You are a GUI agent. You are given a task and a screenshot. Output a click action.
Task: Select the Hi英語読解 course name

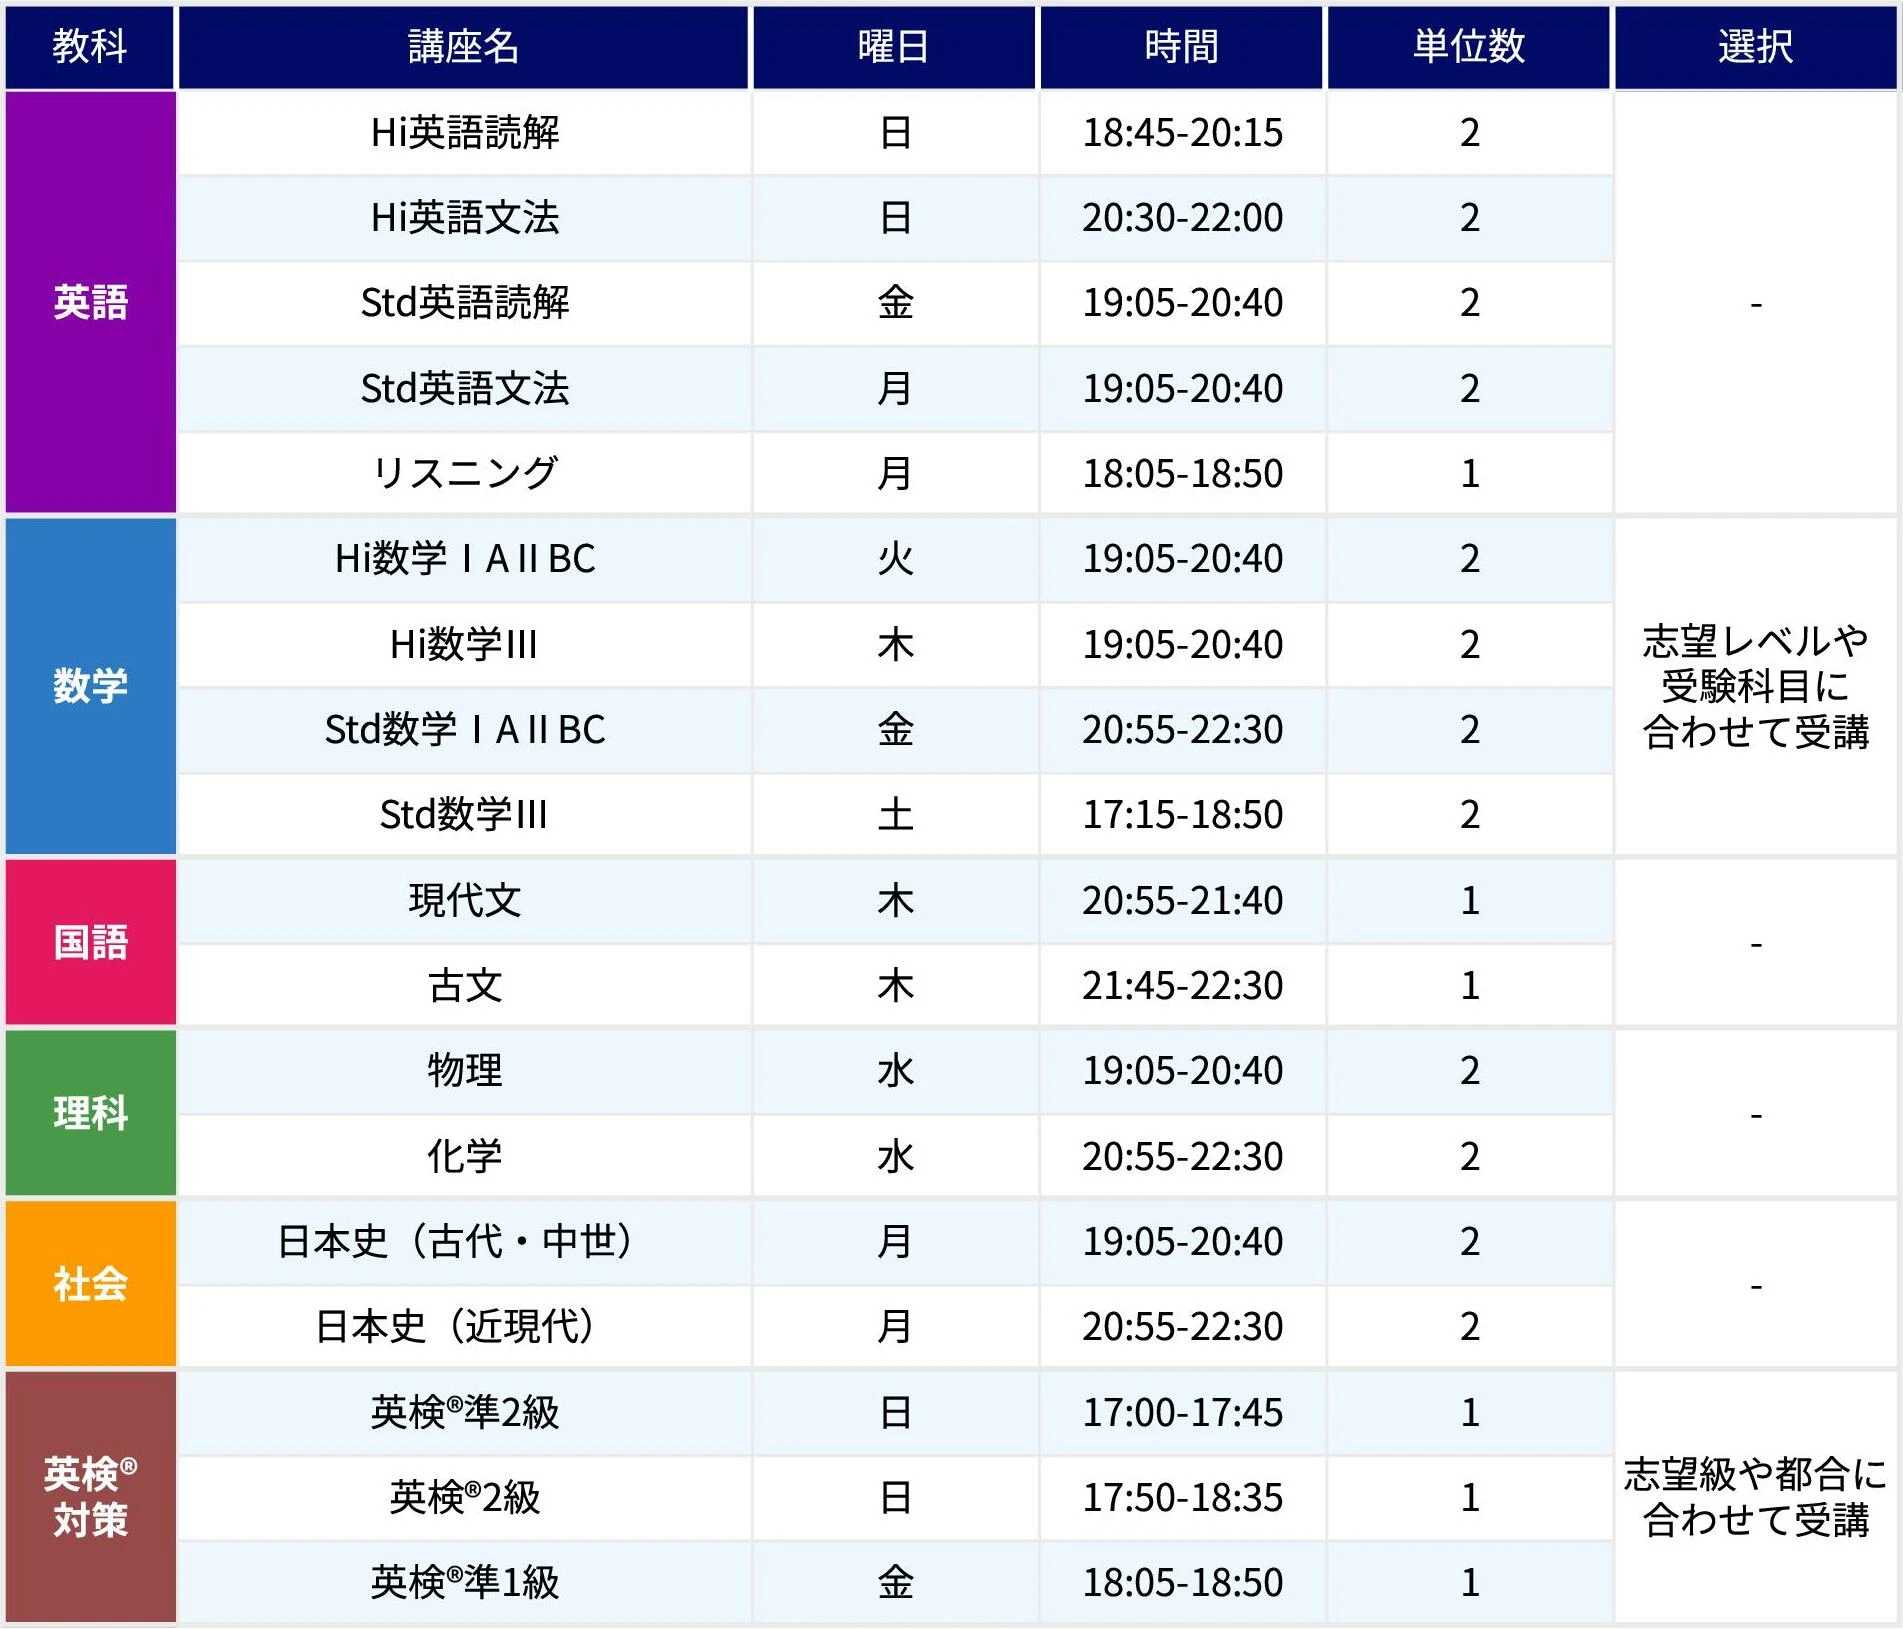(x=464, y=132)
